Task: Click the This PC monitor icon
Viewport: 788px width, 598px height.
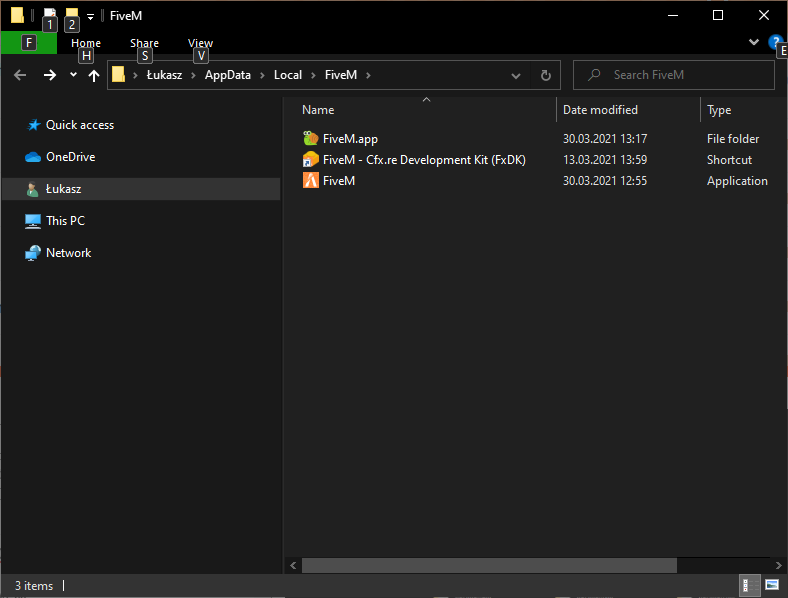Action: (33, 221)
